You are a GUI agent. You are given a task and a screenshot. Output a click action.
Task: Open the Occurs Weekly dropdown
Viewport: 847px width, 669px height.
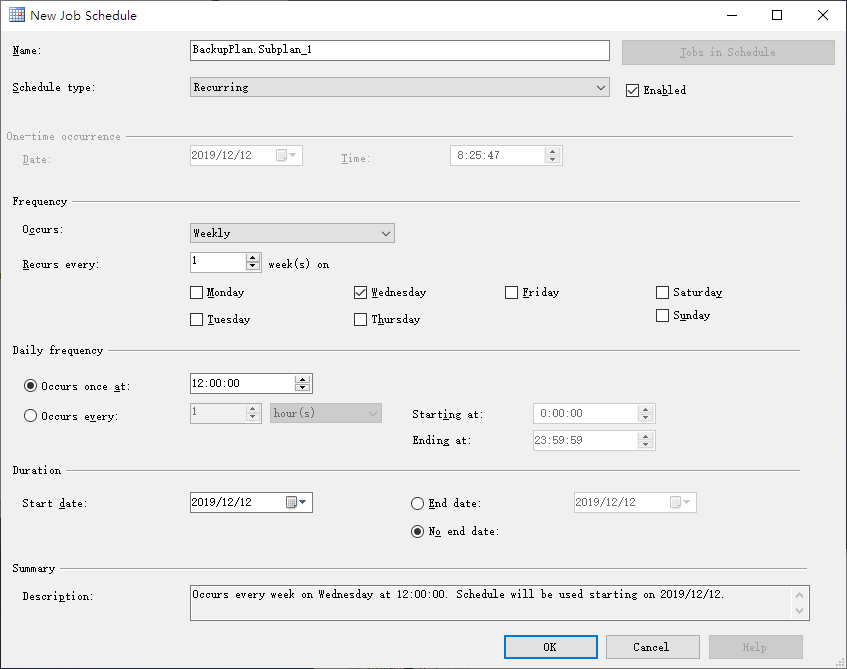click(x=292, y=233)
